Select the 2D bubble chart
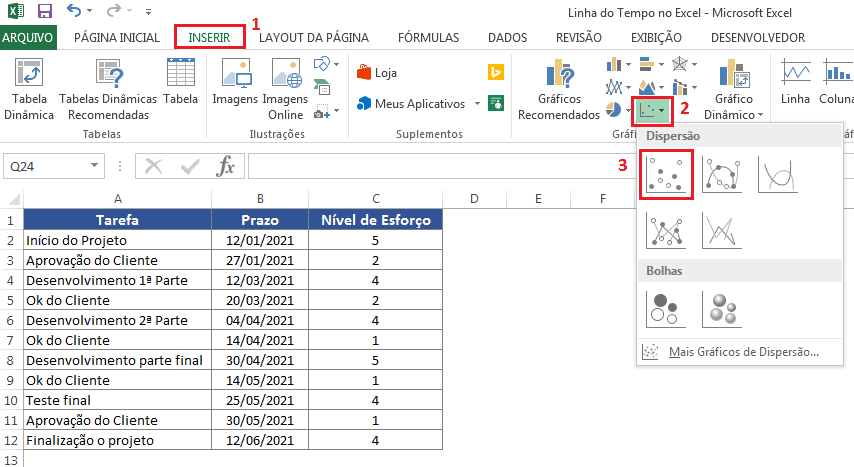Viewport: 854px width, 467px height. (665, 308)
